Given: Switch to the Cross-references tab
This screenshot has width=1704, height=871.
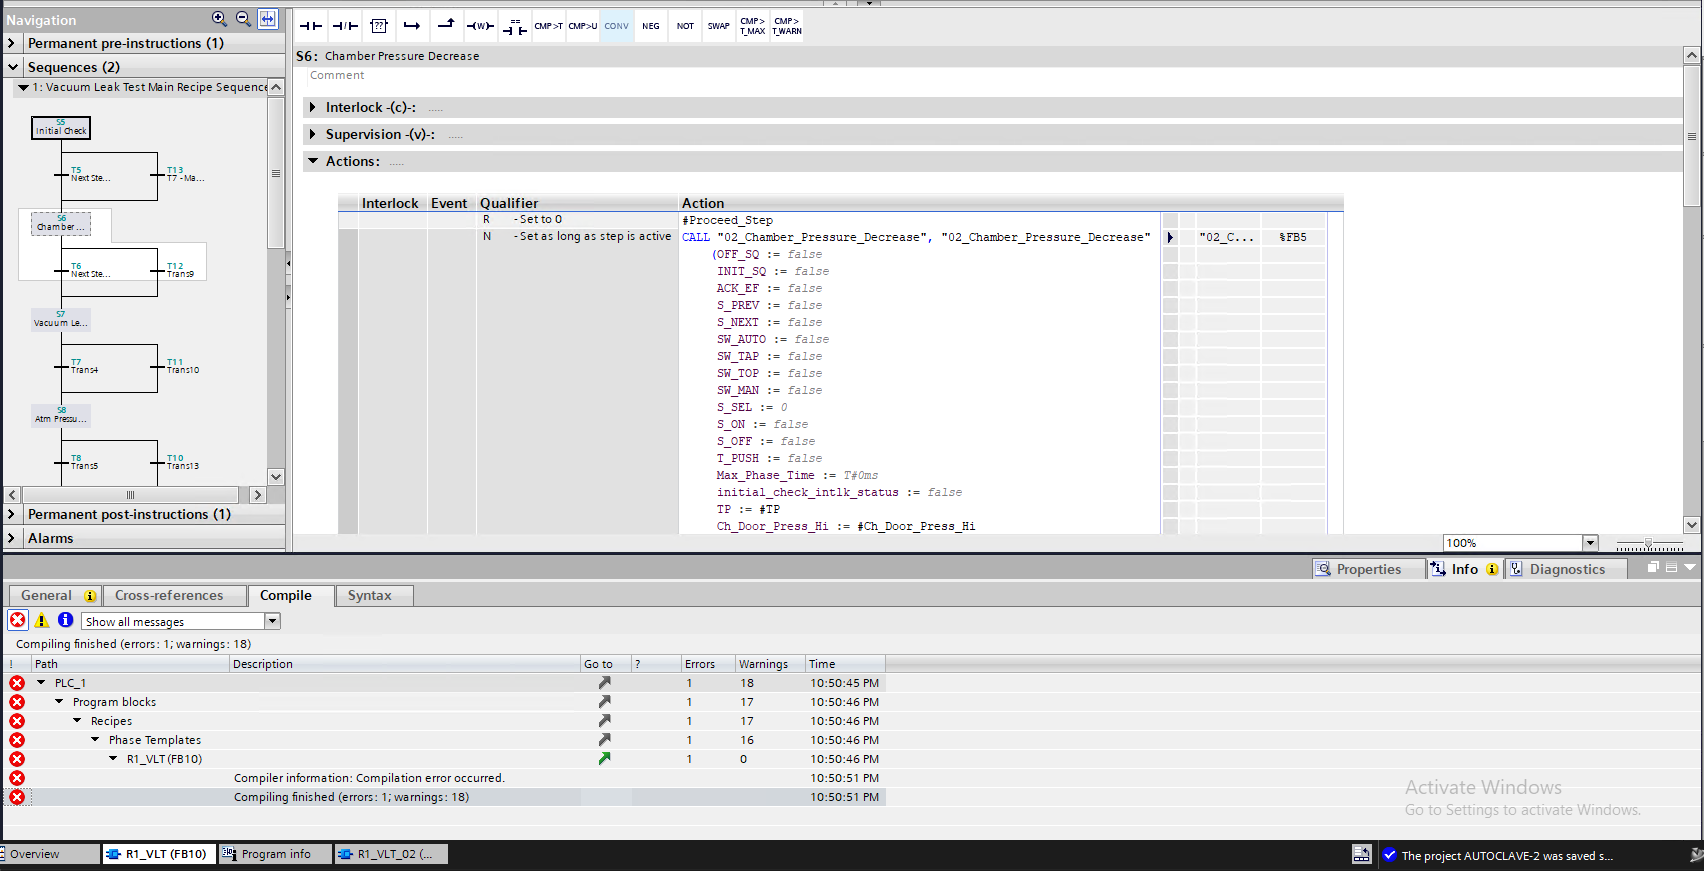Looking at the screenshot, I should pyautogui.click(x=169, y=595).
